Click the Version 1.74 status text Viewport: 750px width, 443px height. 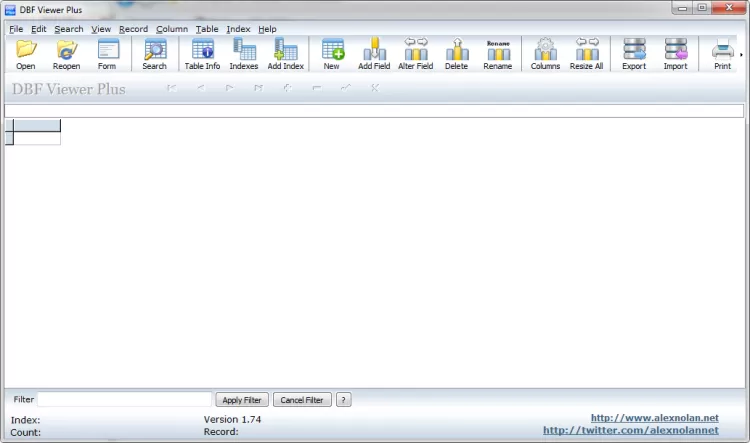[232, 420]
